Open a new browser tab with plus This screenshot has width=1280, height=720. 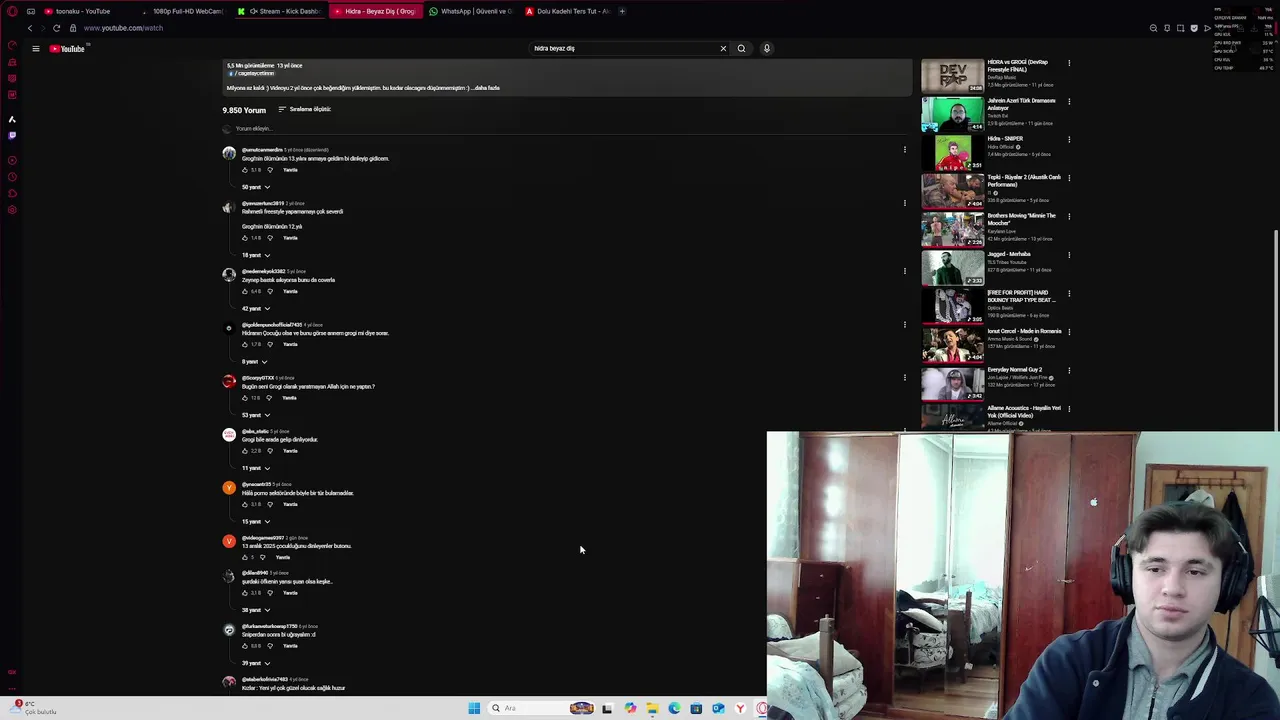pyautogui.click(x=622, y=11)
